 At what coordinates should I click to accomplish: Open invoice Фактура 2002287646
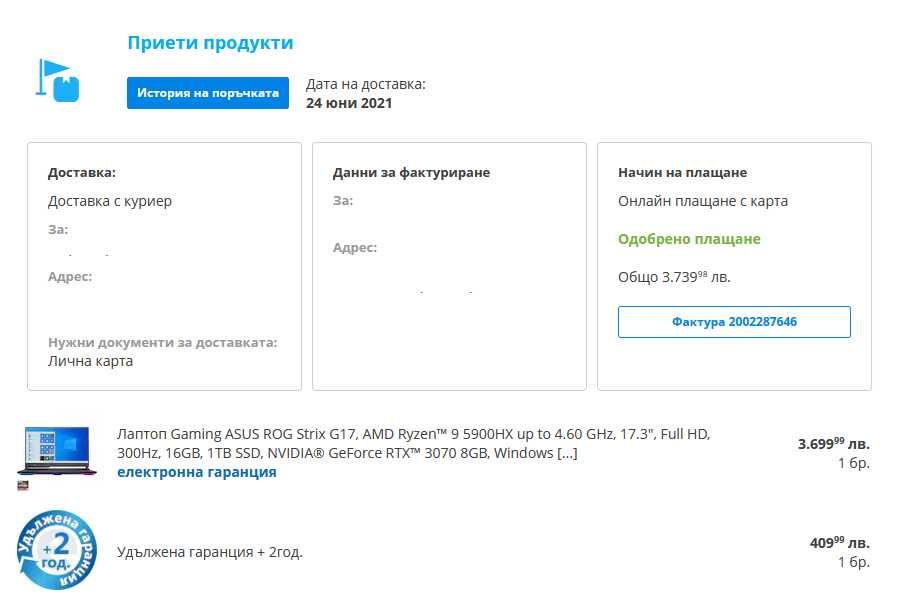[734, 322]
